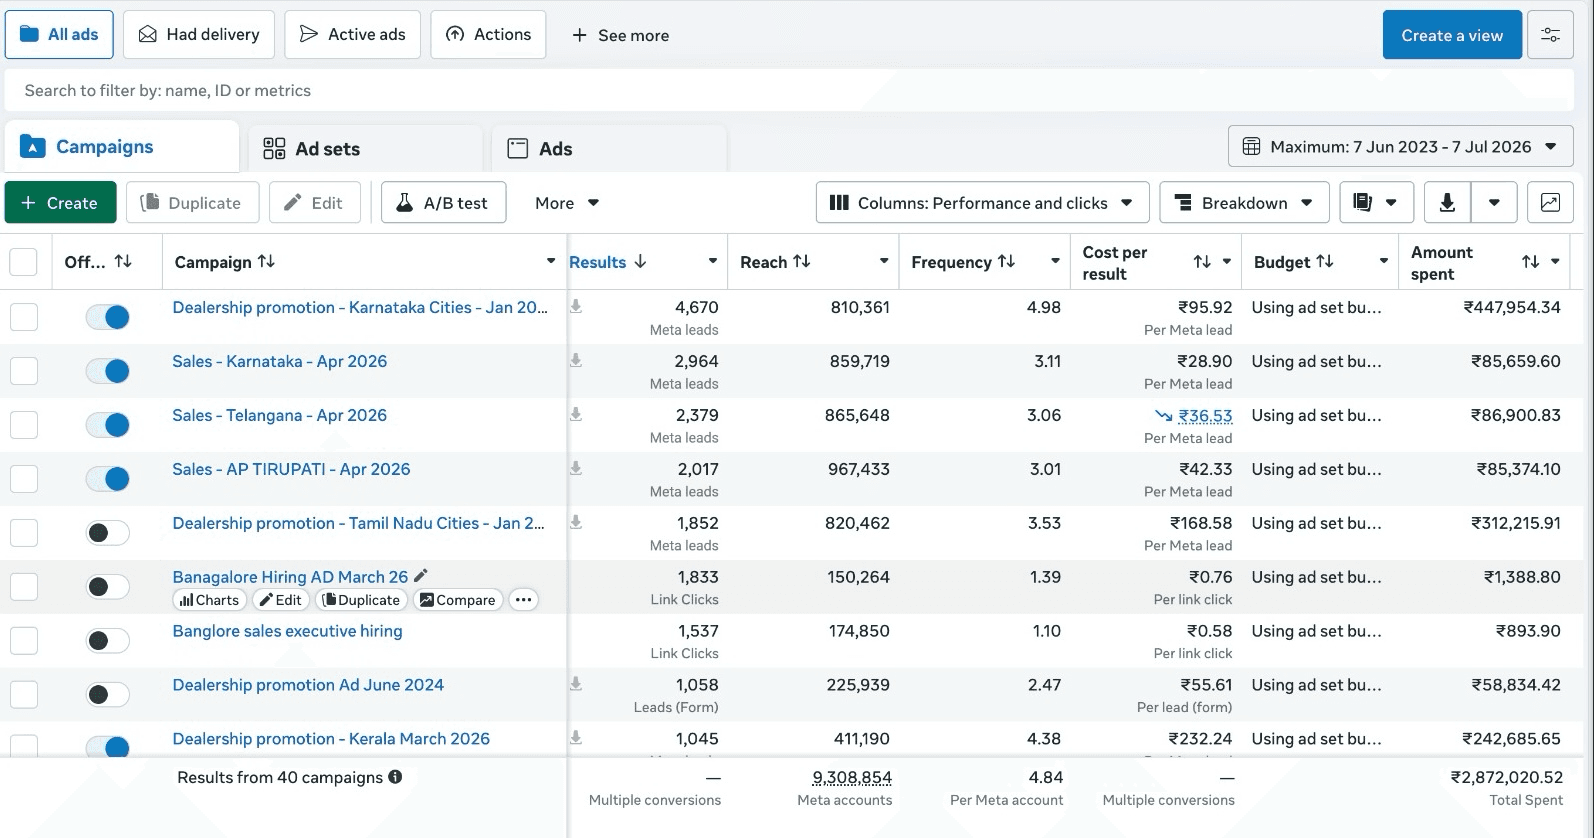The image size is (1594, 838).
Task: Click Duplicate chip under Banagalore Hiring campaign
Action: (x=361, y=600)
